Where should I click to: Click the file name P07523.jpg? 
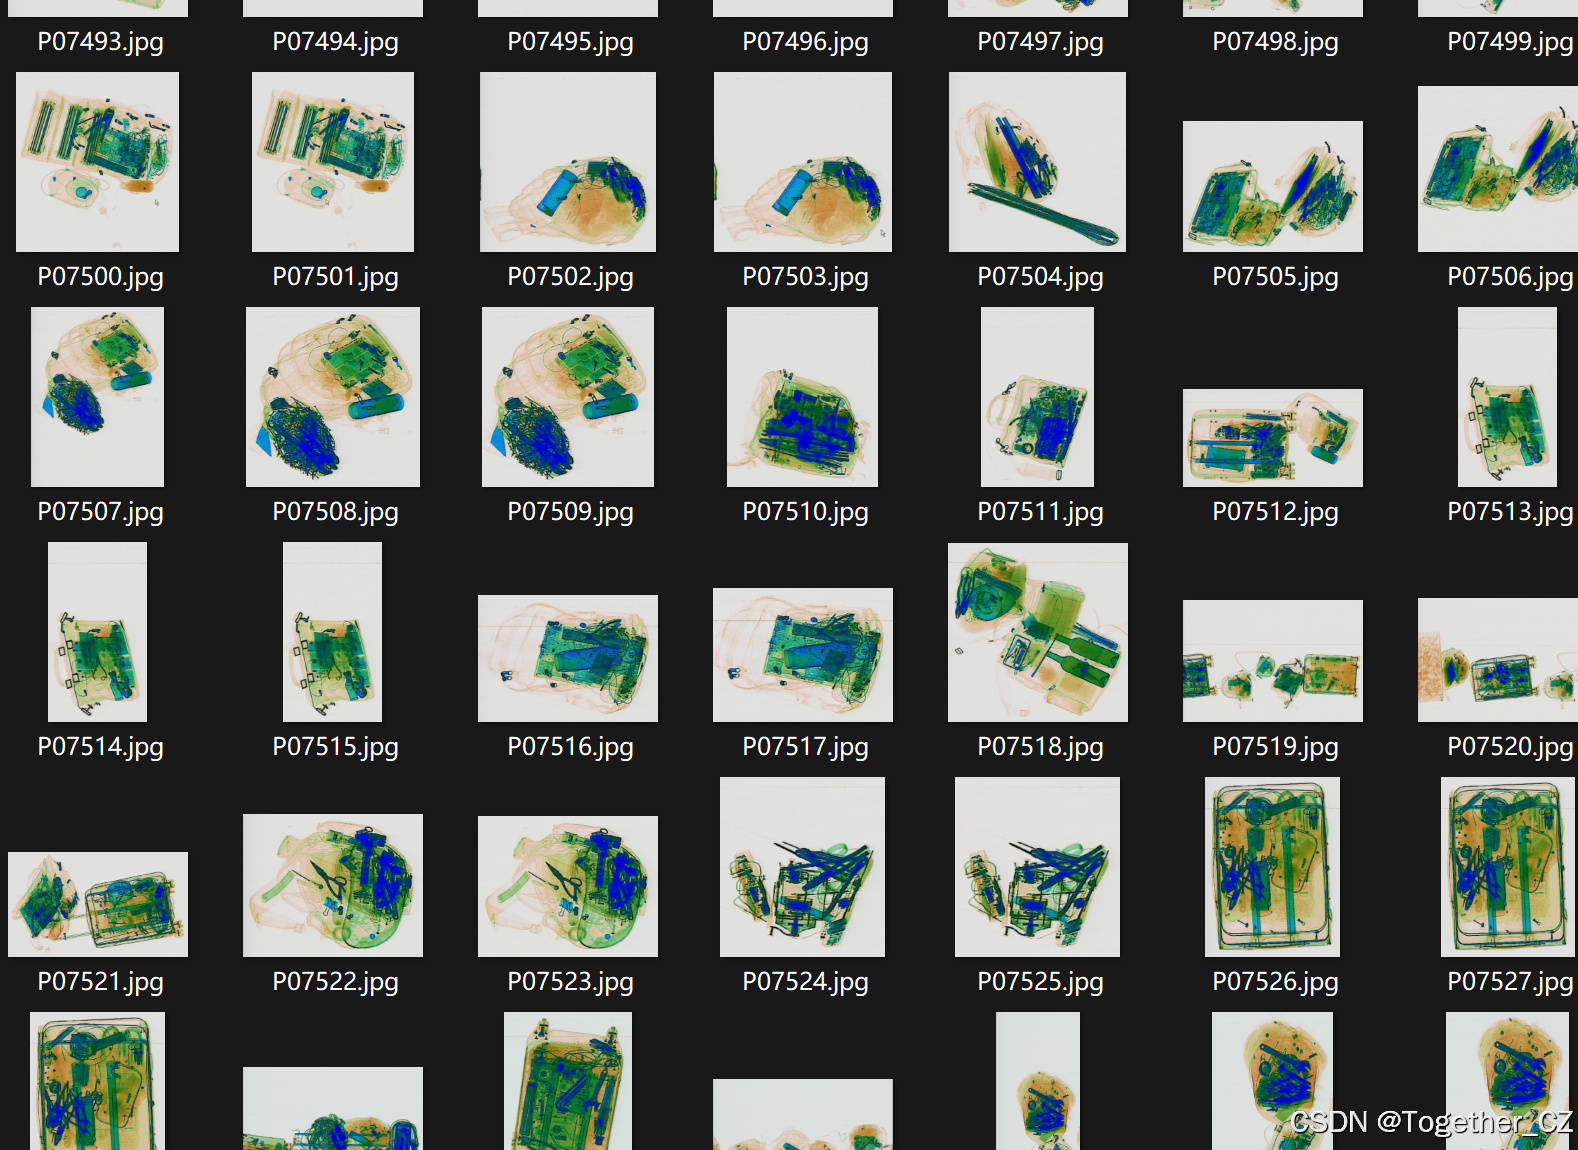pos(570,982)
